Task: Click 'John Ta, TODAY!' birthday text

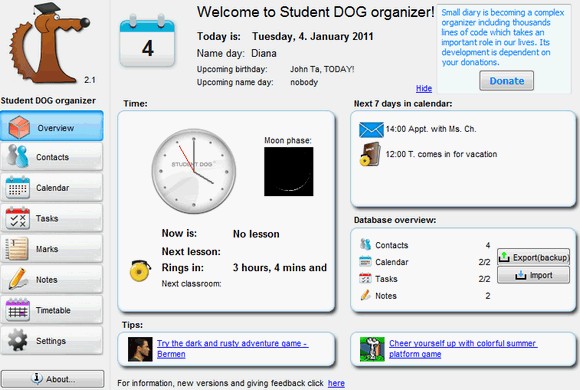Action: coord(322,69)
